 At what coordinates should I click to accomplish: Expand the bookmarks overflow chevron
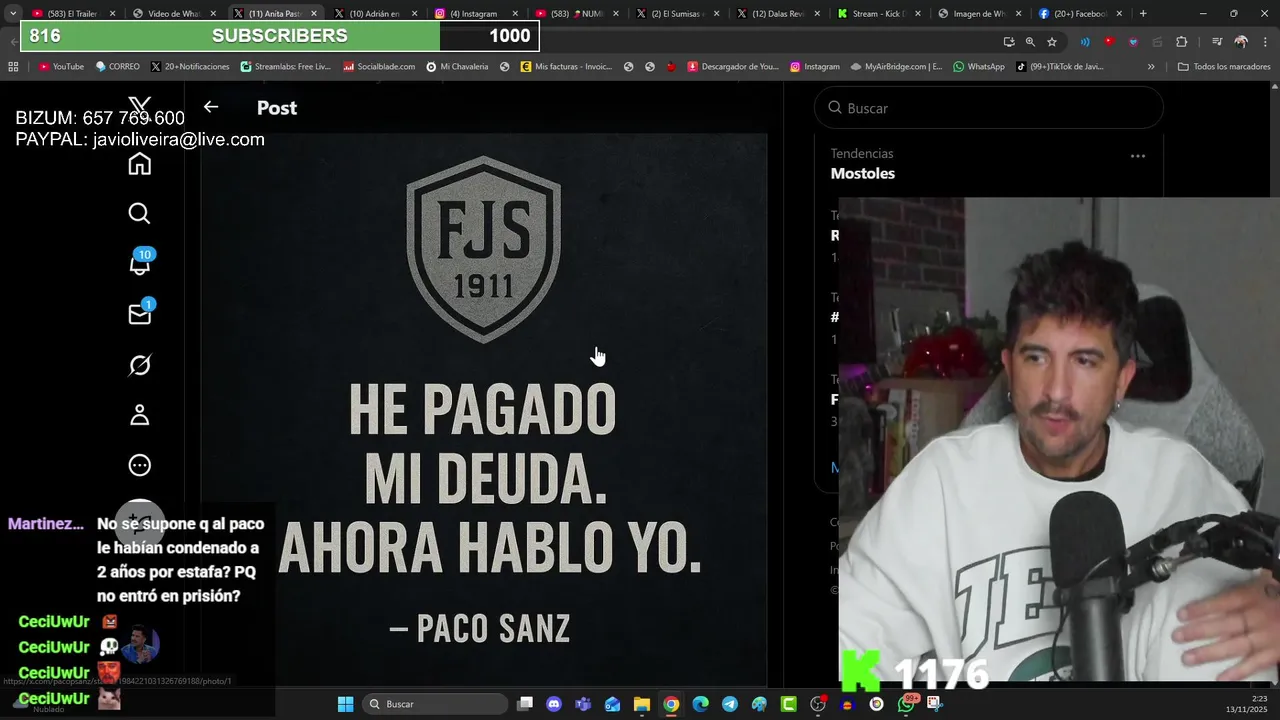coord(1151,67)
